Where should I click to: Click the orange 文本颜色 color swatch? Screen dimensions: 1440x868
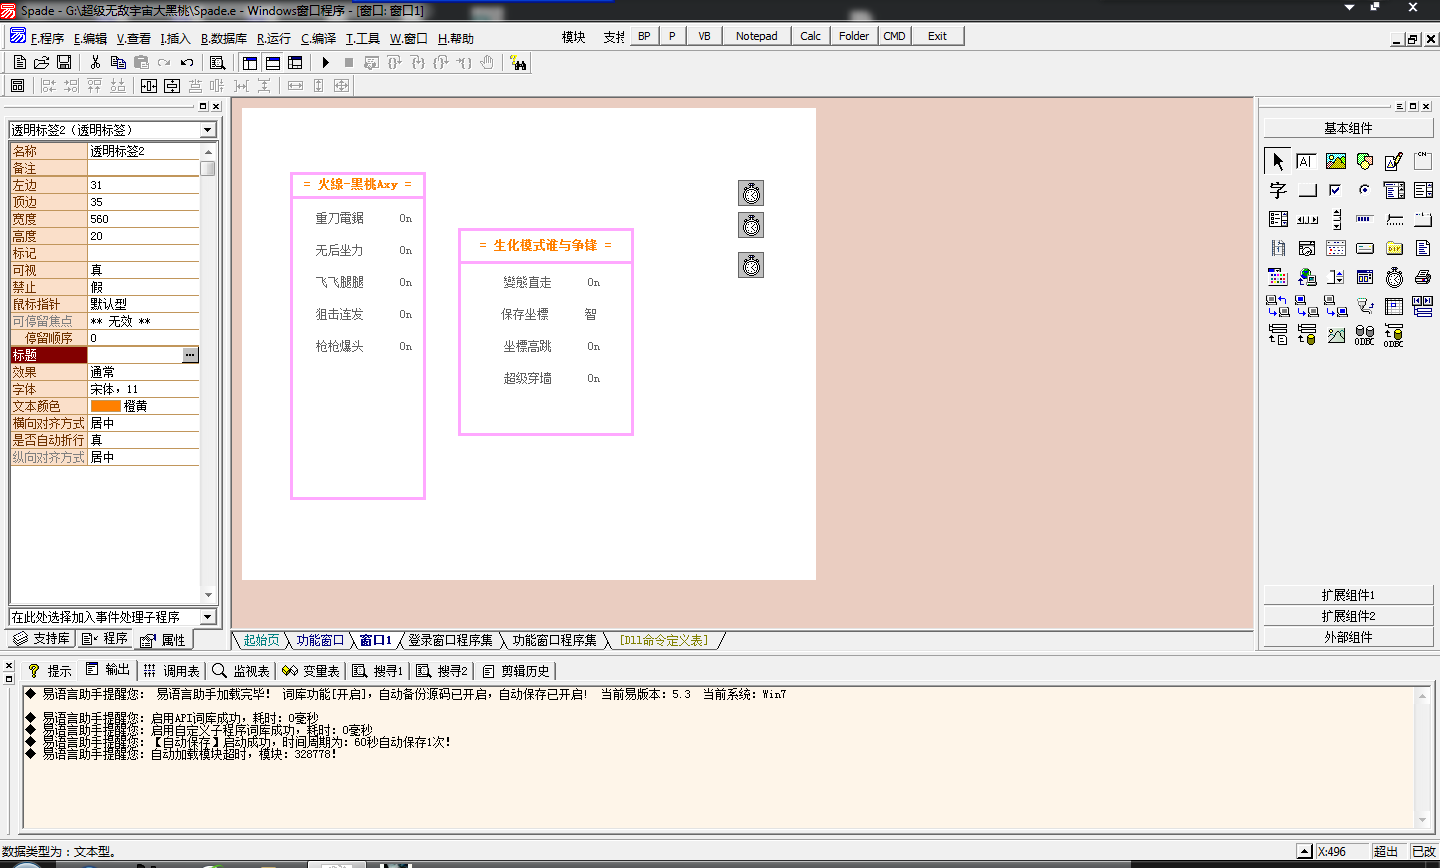tap(106, 406)
